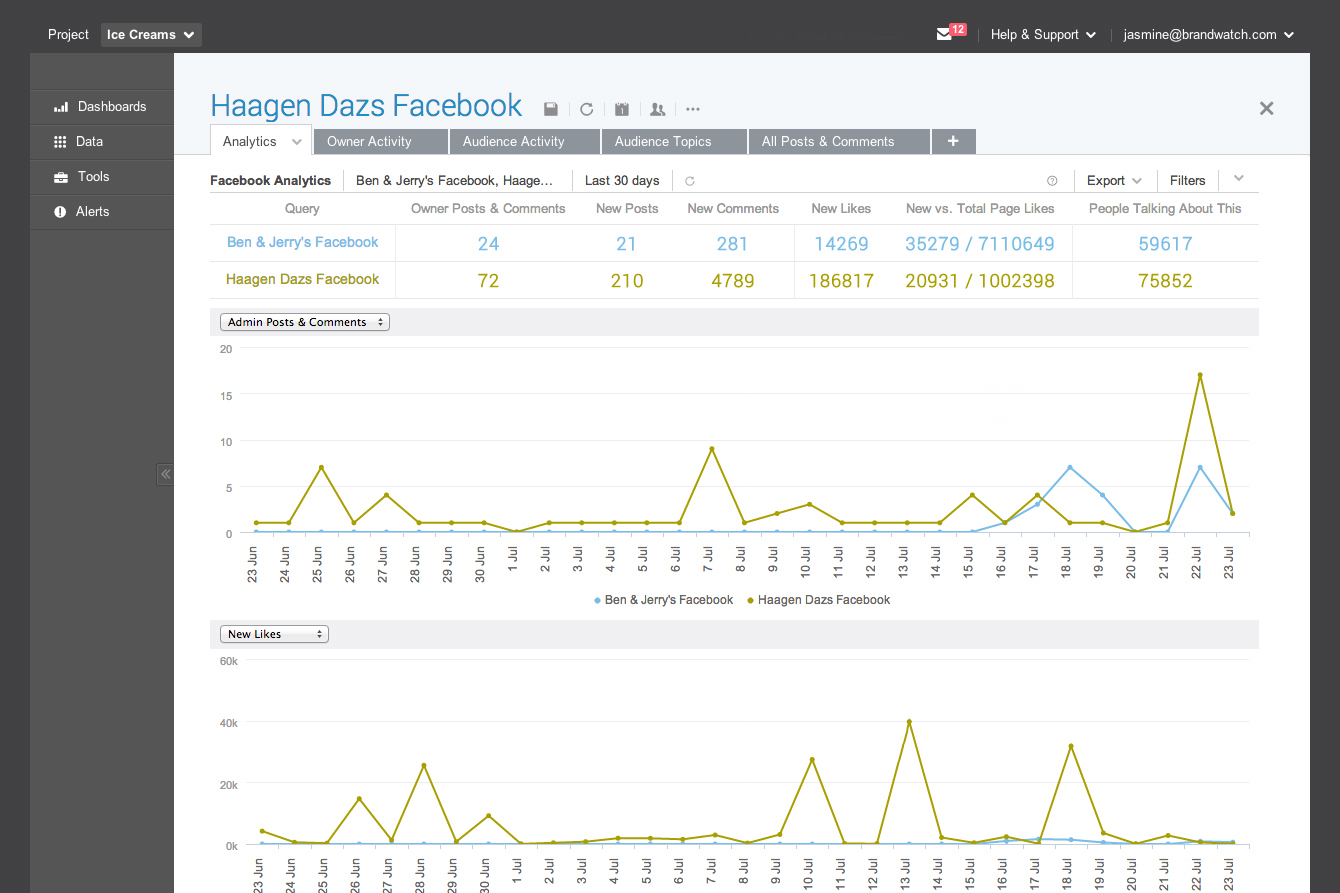Screen dimensions: 1340x893
Task: Click the 22 Jul peak data point
Action: pyautogui.click(x=1199, y=375)
